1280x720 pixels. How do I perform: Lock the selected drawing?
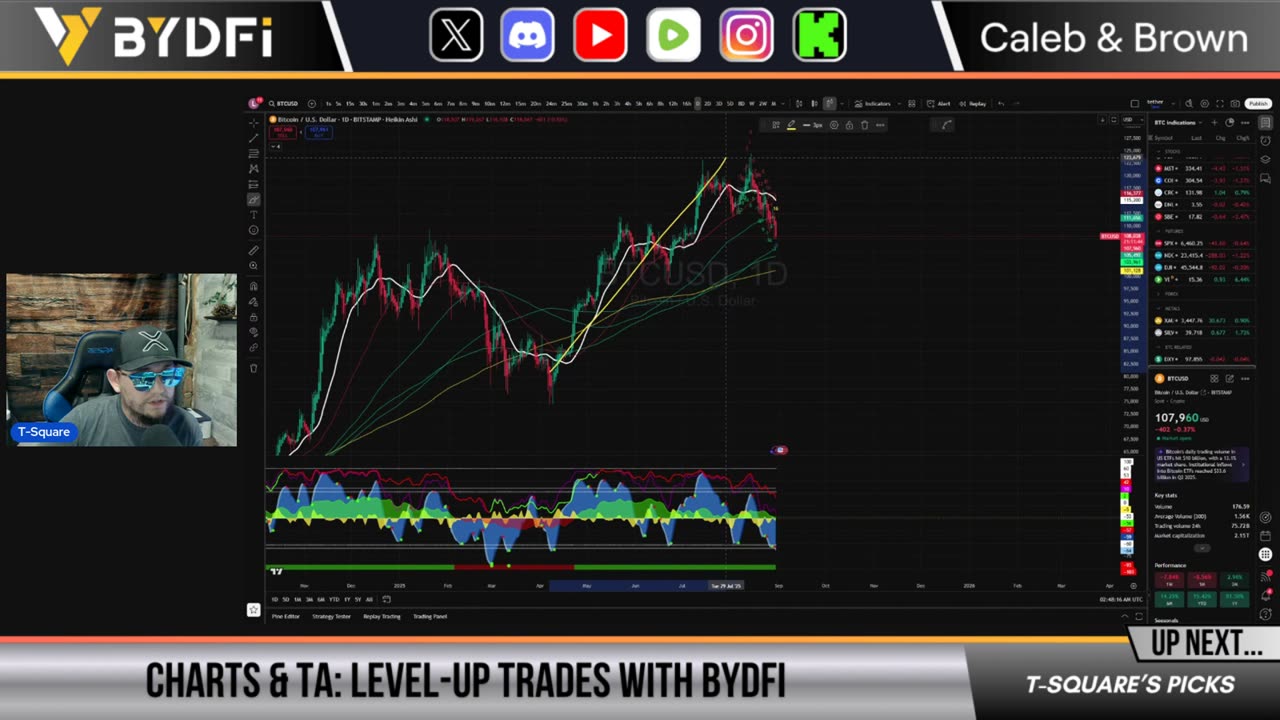(849, 125)
